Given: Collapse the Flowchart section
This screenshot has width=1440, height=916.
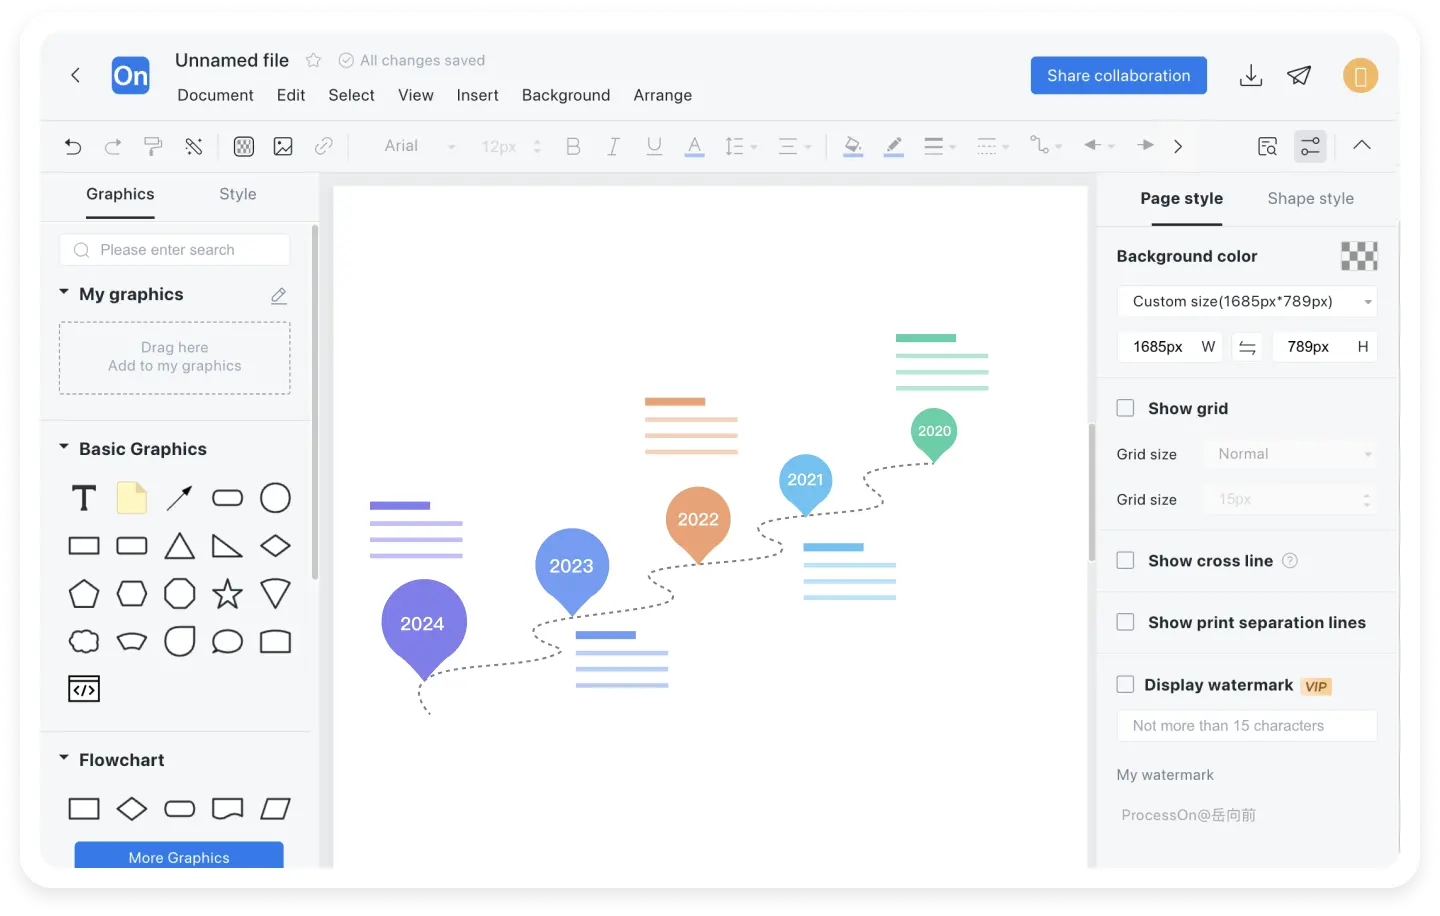Looking at the screenshot, I should pyautogui.click(x=64, y=759).
